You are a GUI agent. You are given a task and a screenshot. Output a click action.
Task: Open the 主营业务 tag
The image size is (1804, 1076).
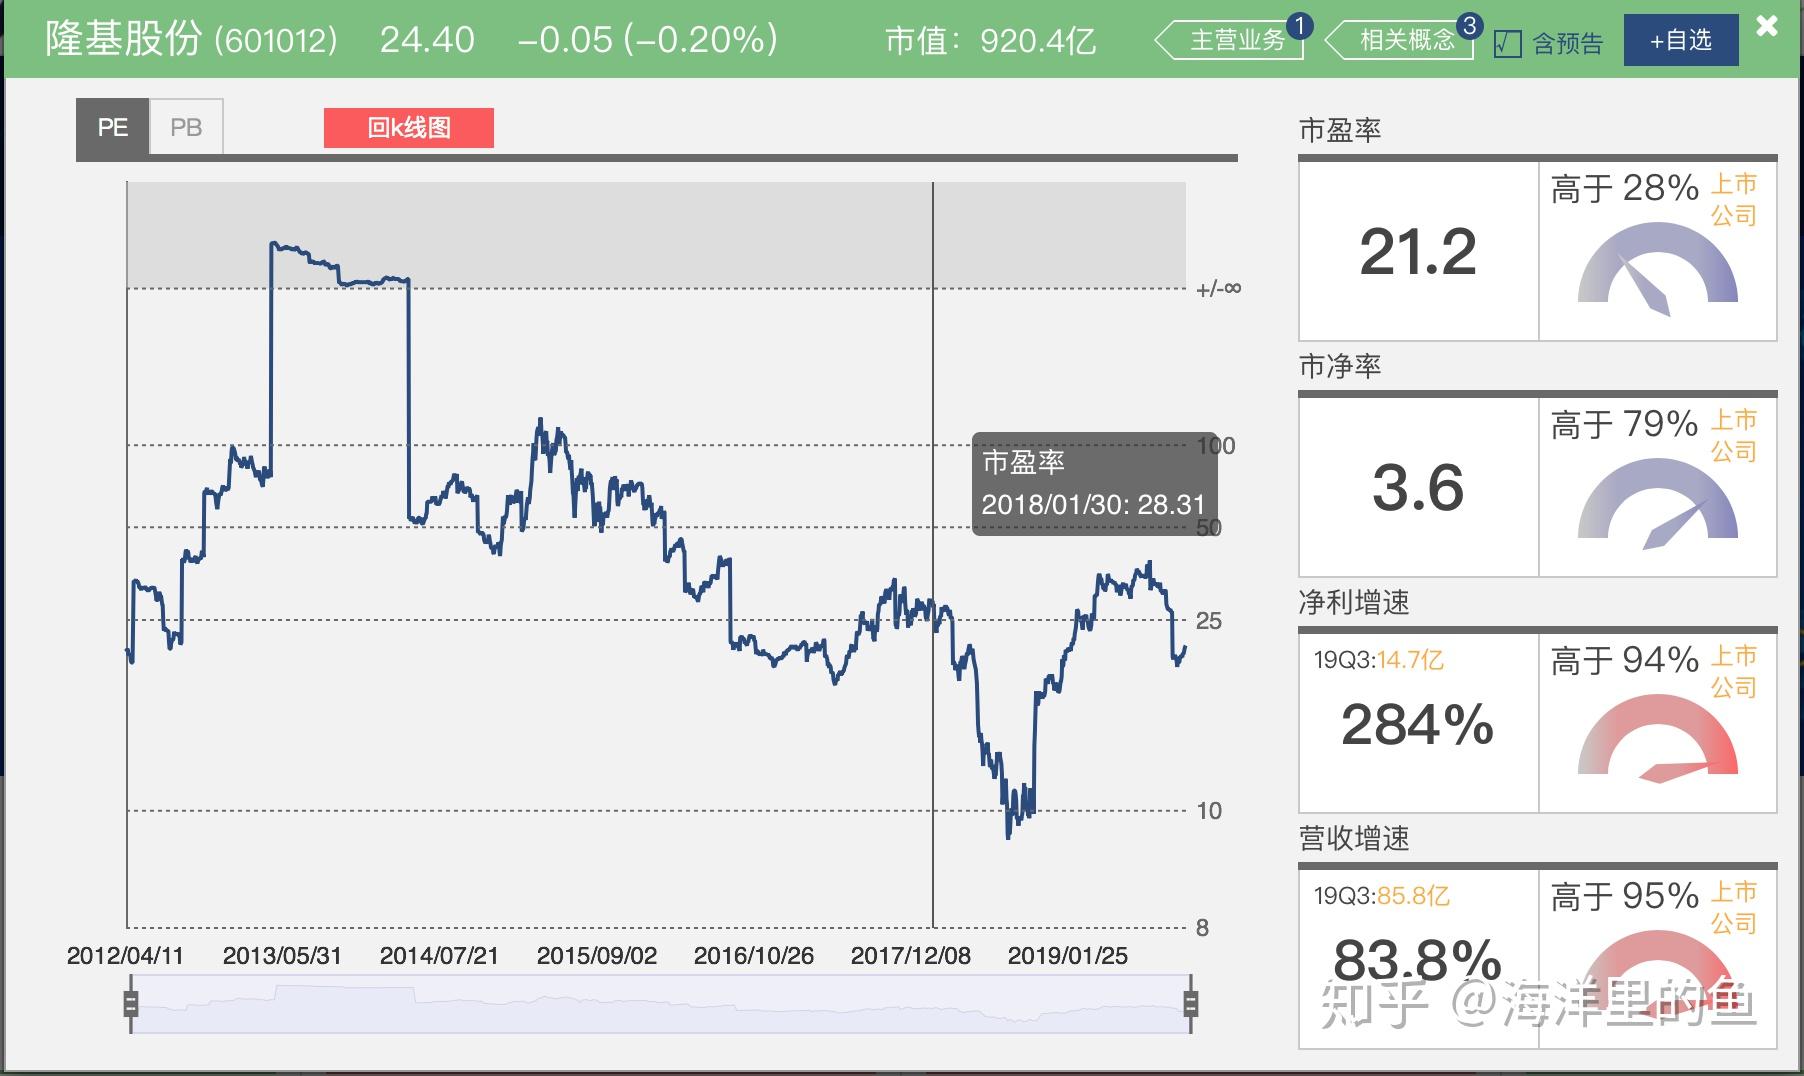point(1230,40)
